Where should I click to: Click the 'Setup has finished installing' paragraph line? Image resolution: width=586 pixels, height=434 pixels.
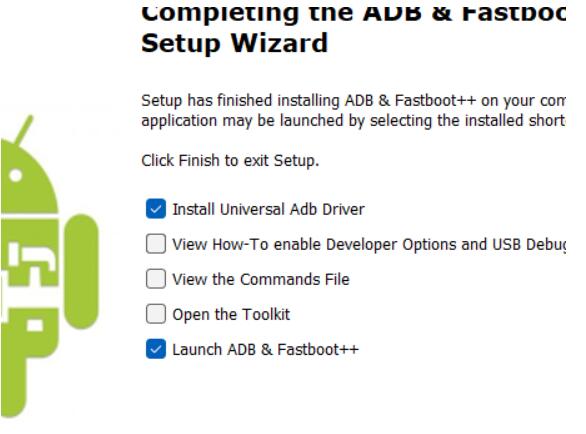[353, 101]
